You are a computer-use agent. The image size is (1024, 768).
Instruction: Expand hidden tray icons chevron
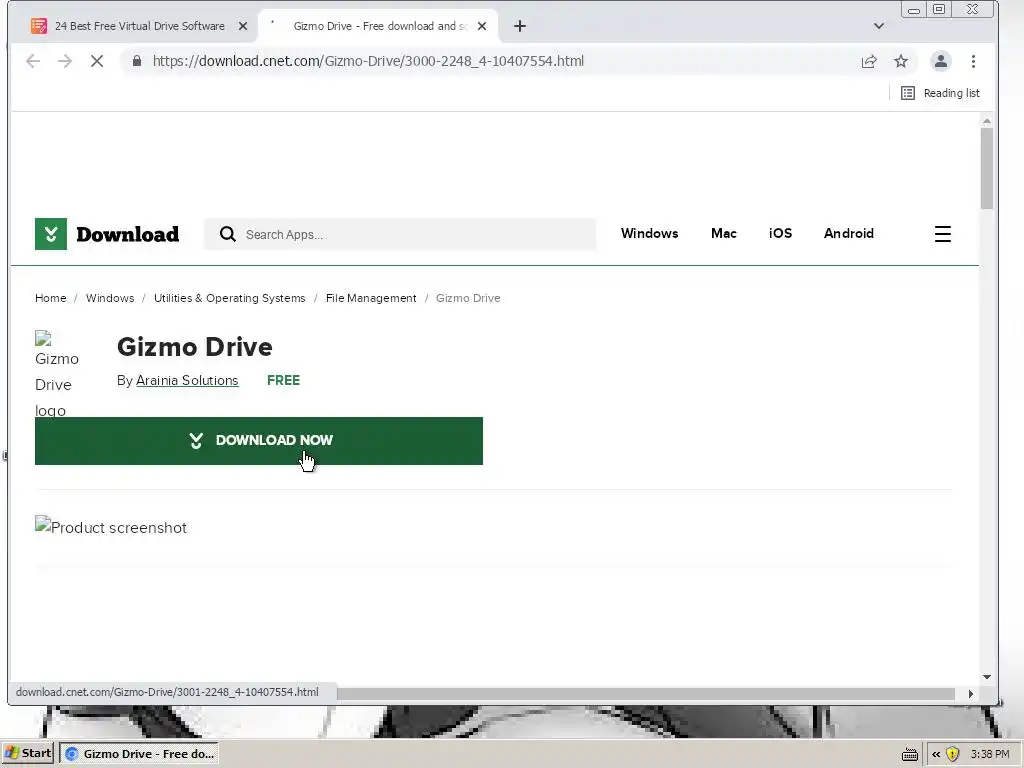tap(935, 754)
